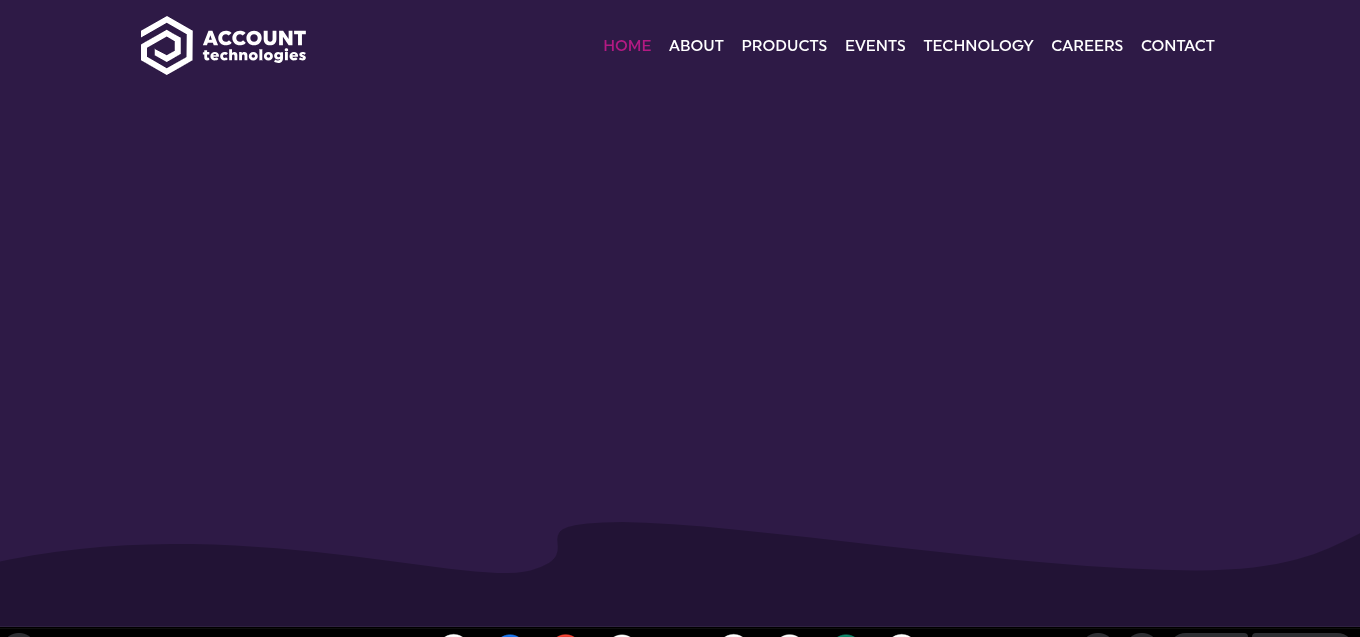Navigate to the EVENTS page
Screen dimensions: 1360x637
pos(875,46)
